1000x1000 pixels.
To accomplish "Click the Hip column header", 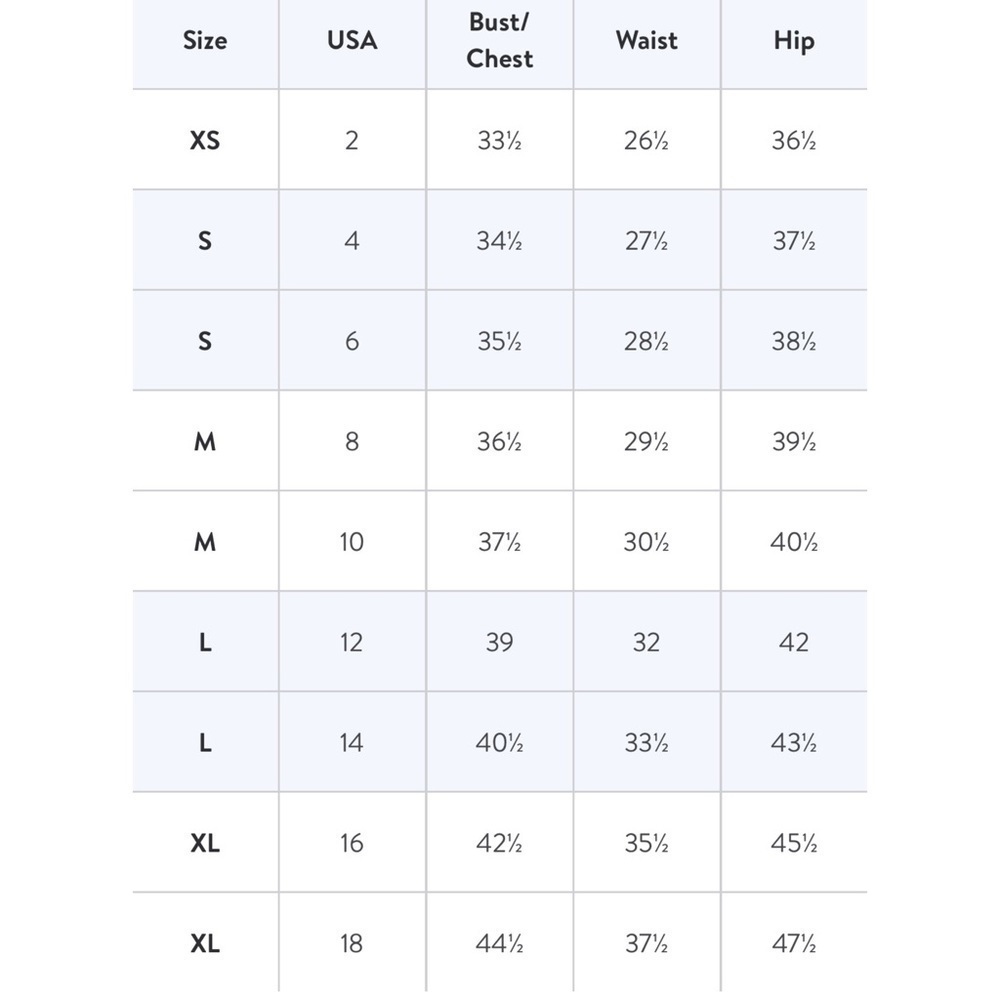I will coord(794,41).
